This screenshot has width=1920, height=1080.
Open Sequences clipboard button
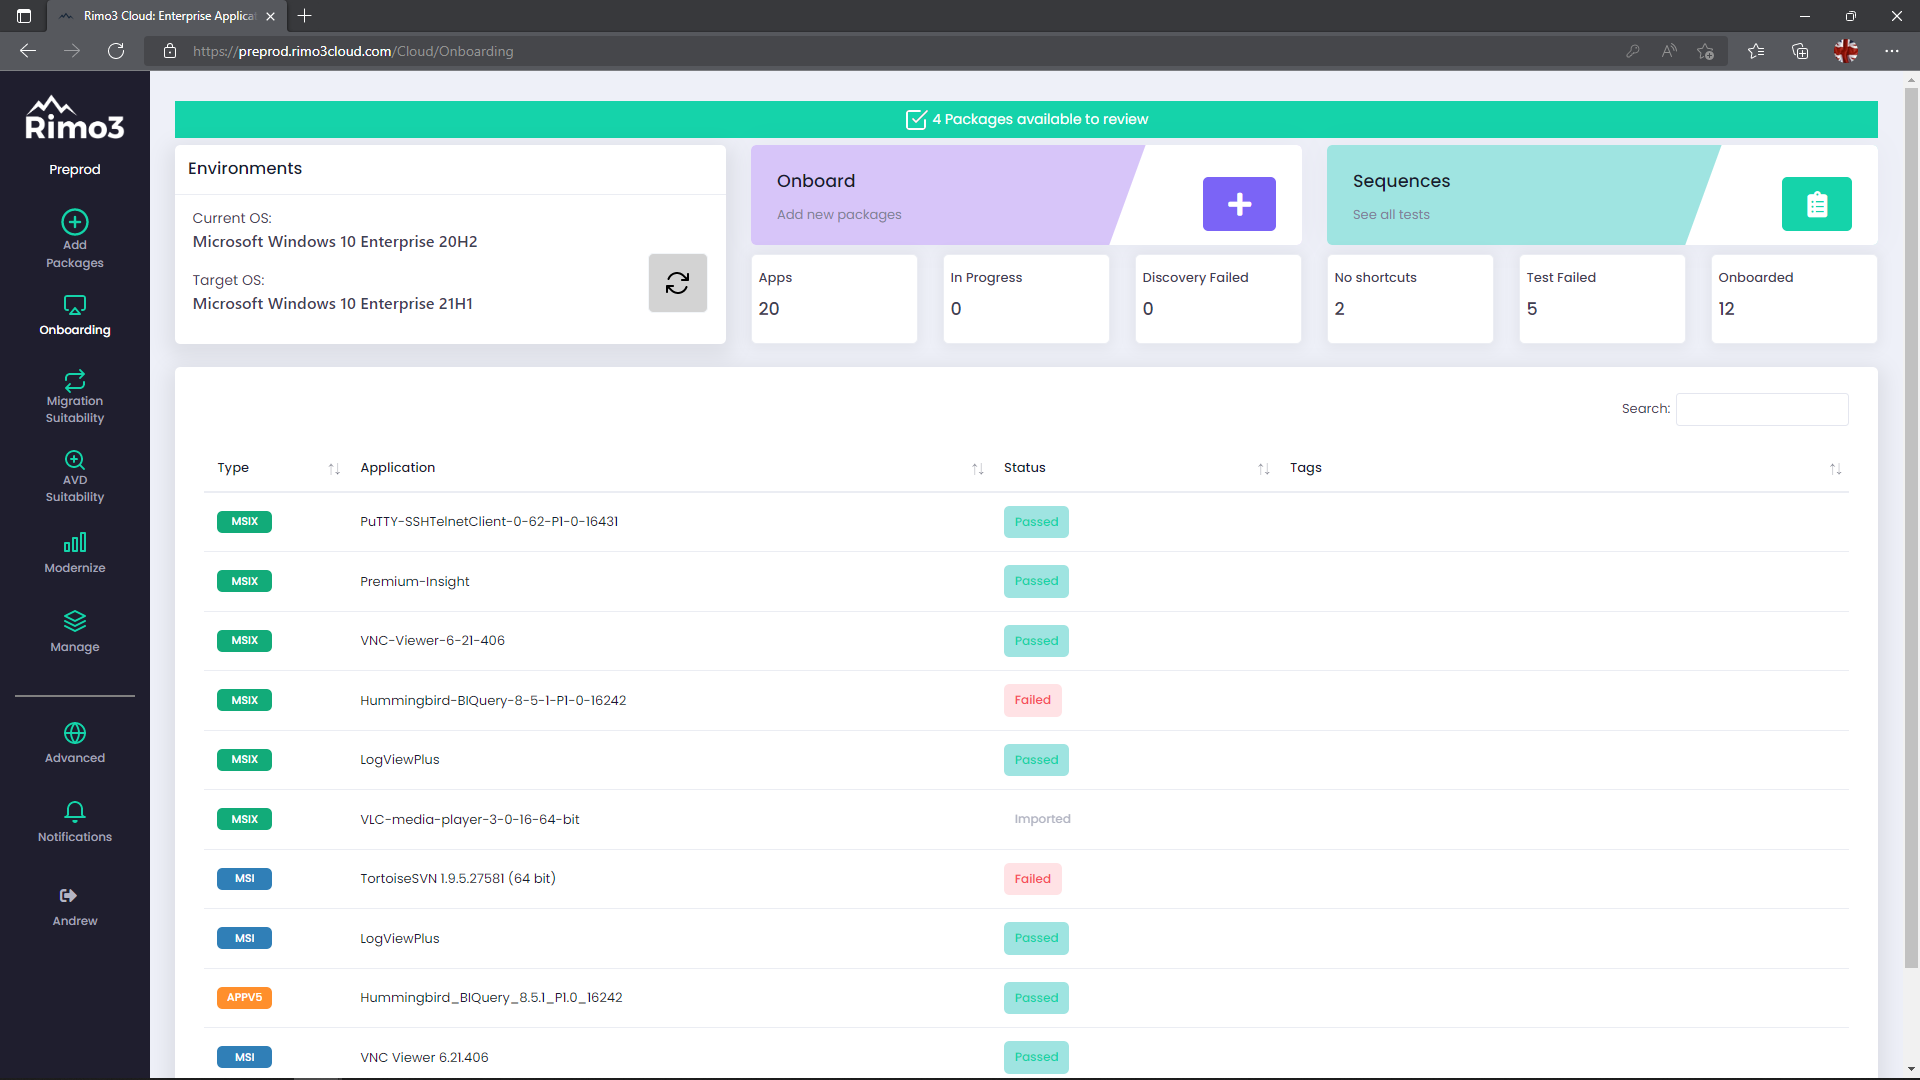pyautogui.click(x=1816, y=204)
